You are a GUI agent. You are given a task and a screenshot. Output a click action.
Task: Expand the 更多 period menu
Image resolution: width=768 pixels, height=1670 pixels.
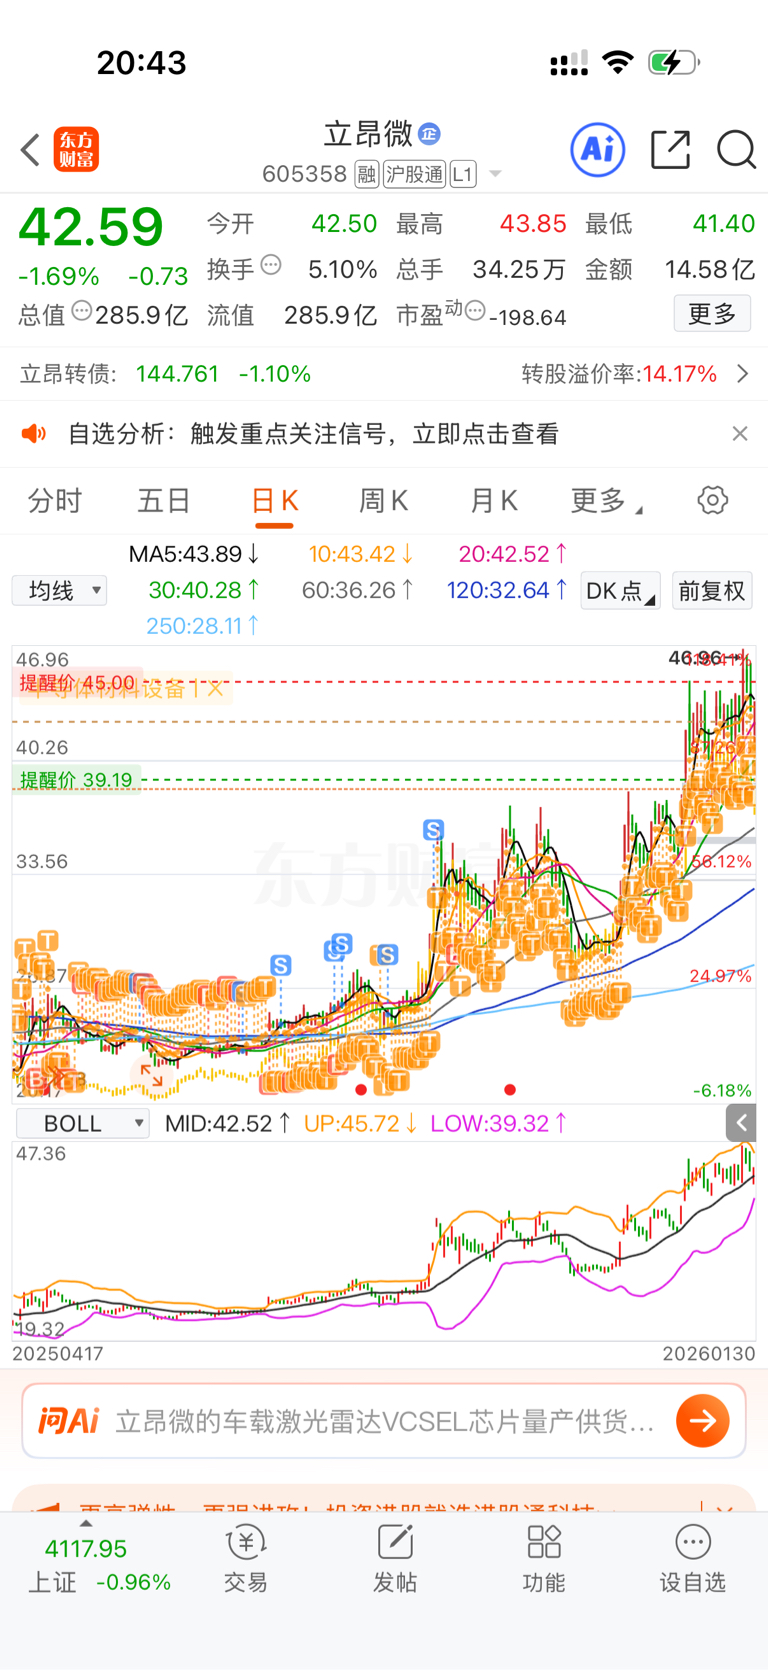(606, 501)
